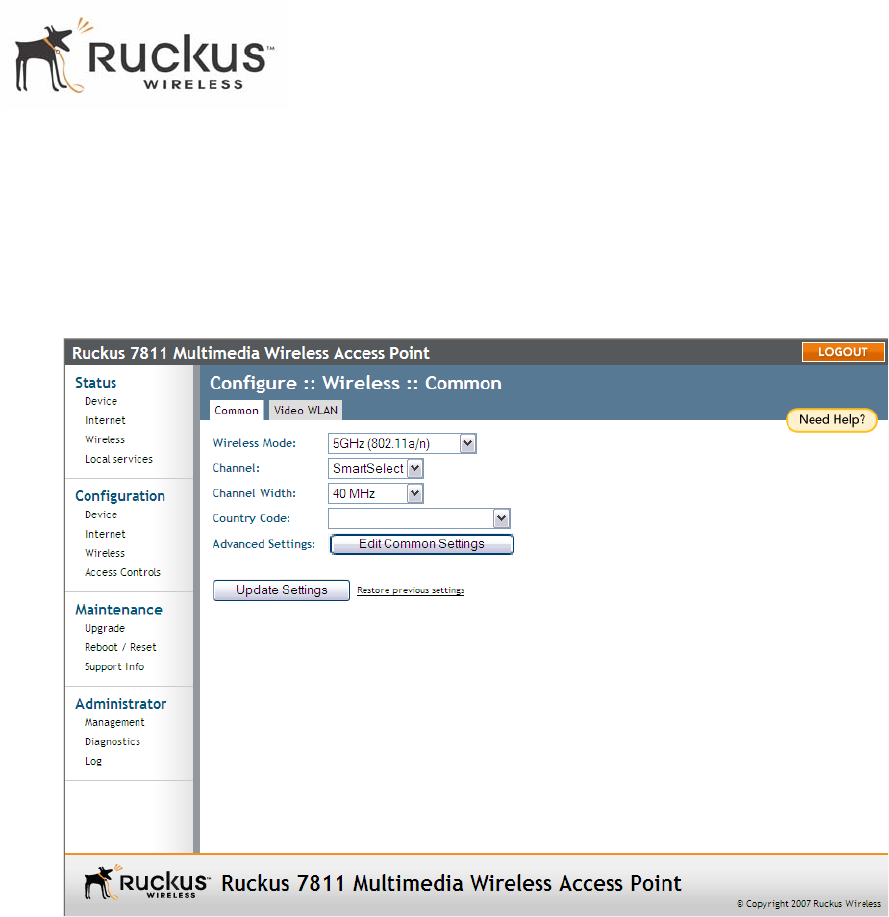Switch to the Common tab
Viewport: 889px width, 917px height.
click(x=236, y=410)
